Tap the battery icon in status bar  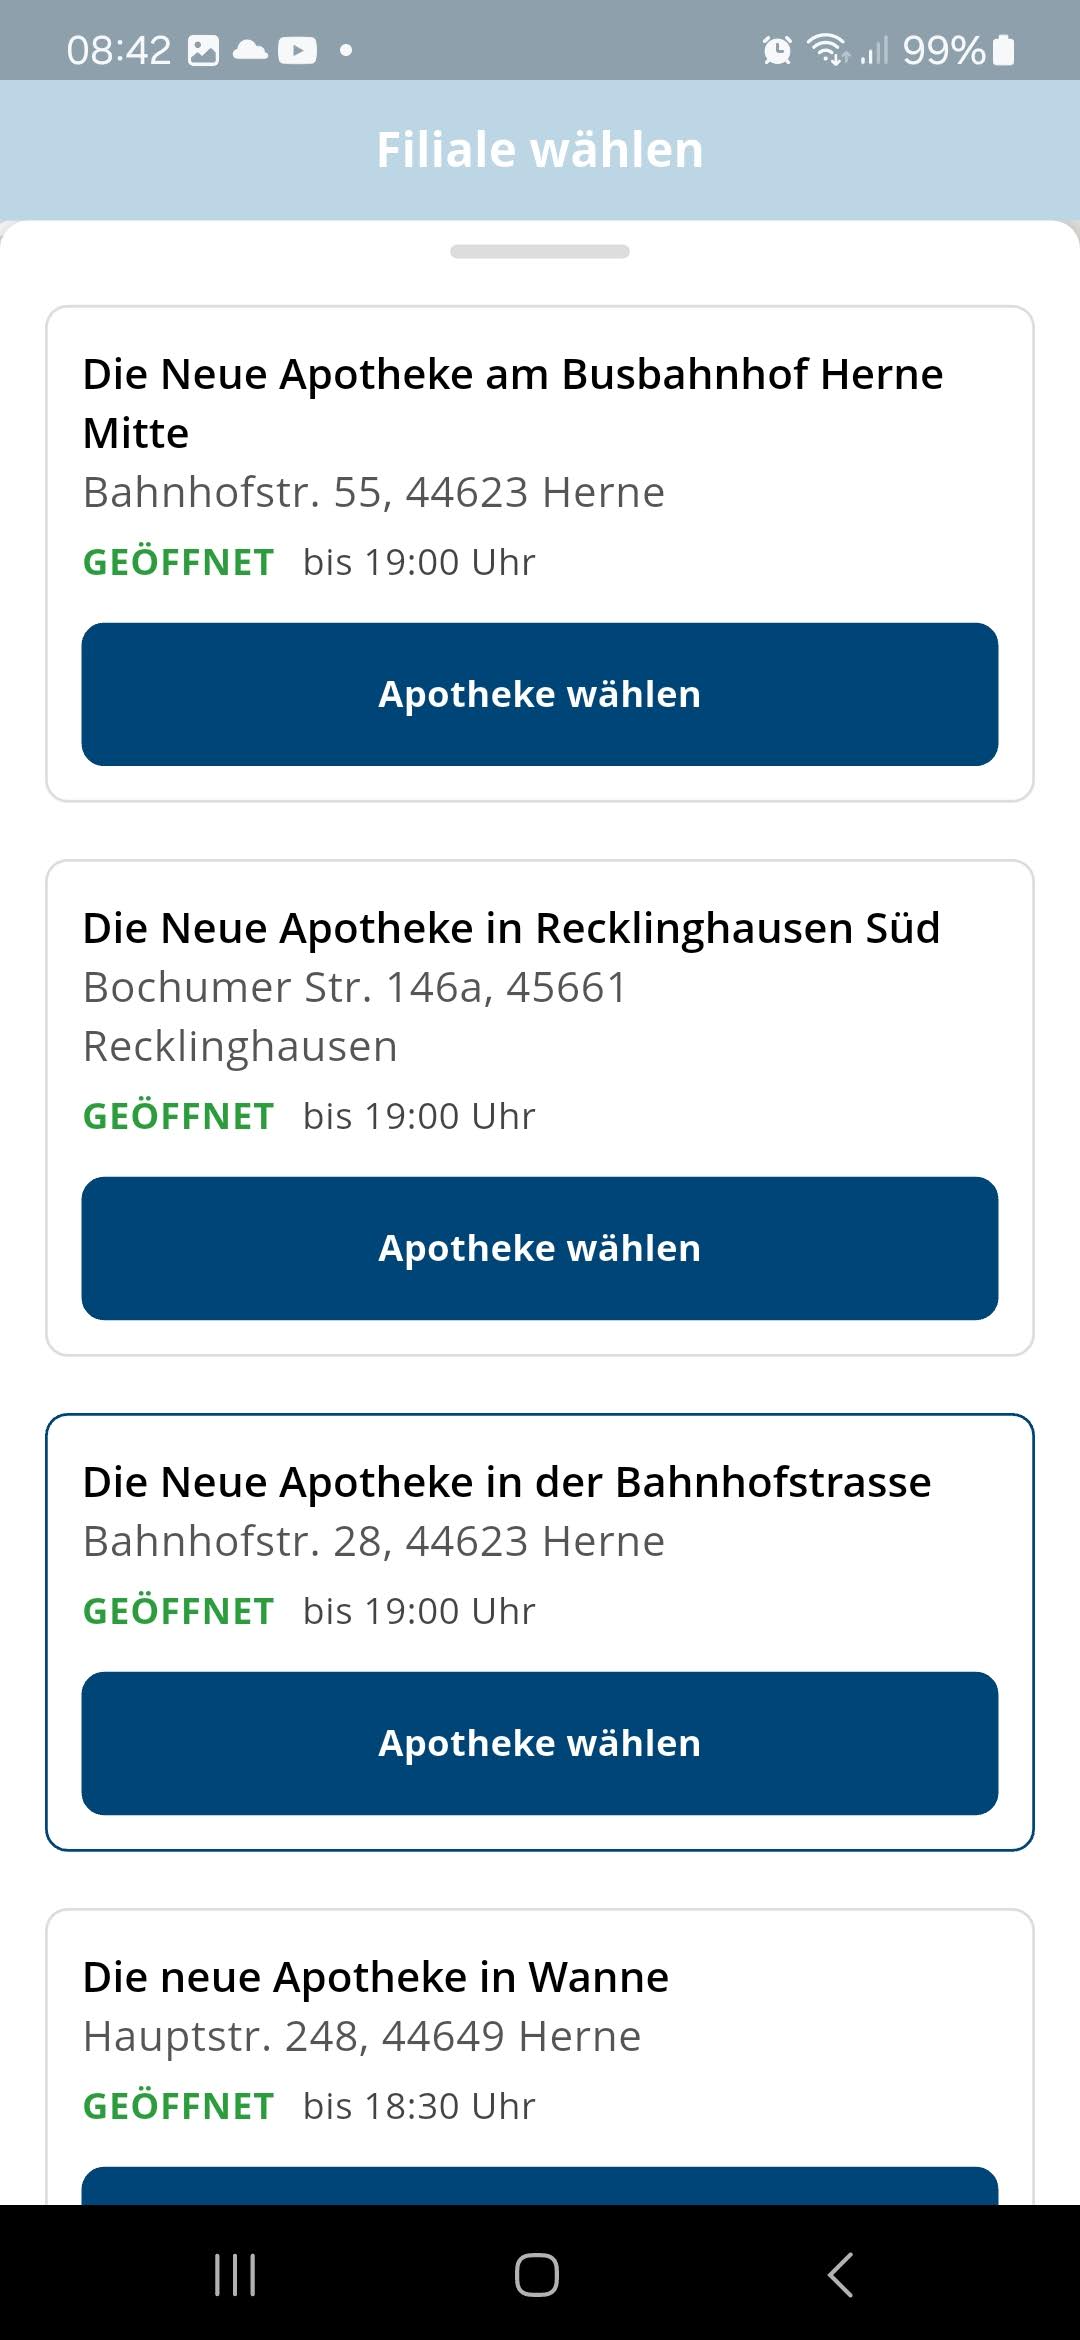(x=1004, y=49)
